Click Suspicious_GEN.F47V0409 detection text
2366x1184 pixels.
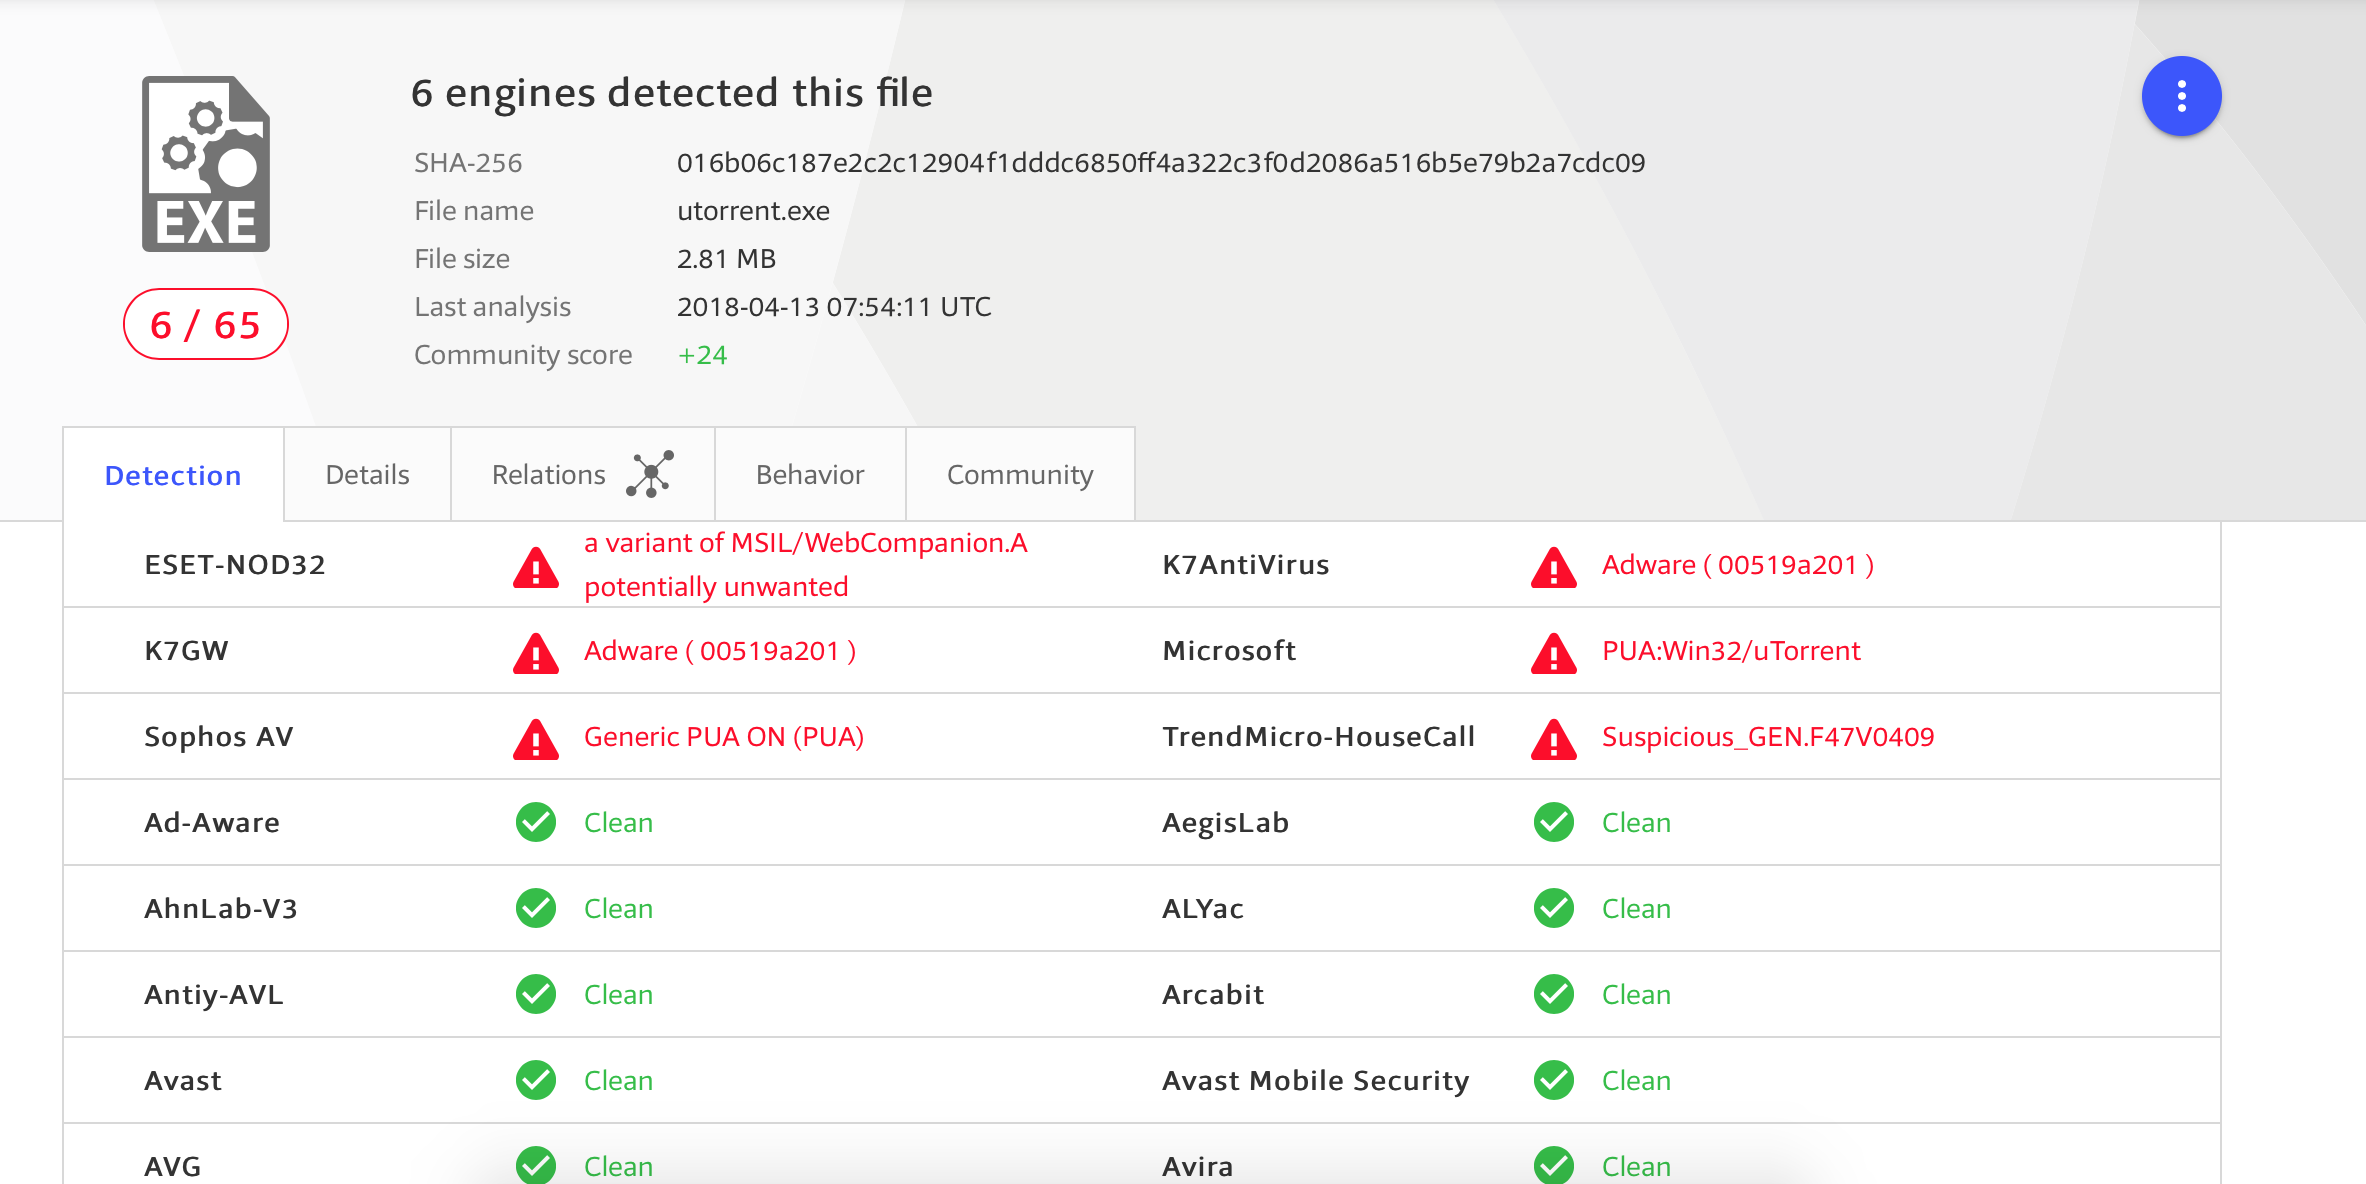click(x=1767, y=737)
